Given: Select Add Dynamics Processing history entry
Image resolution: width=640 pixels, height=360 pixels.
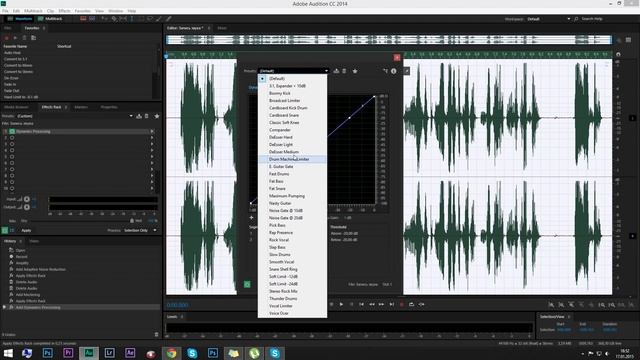Looking at the screenshot, I should [38, 307].
